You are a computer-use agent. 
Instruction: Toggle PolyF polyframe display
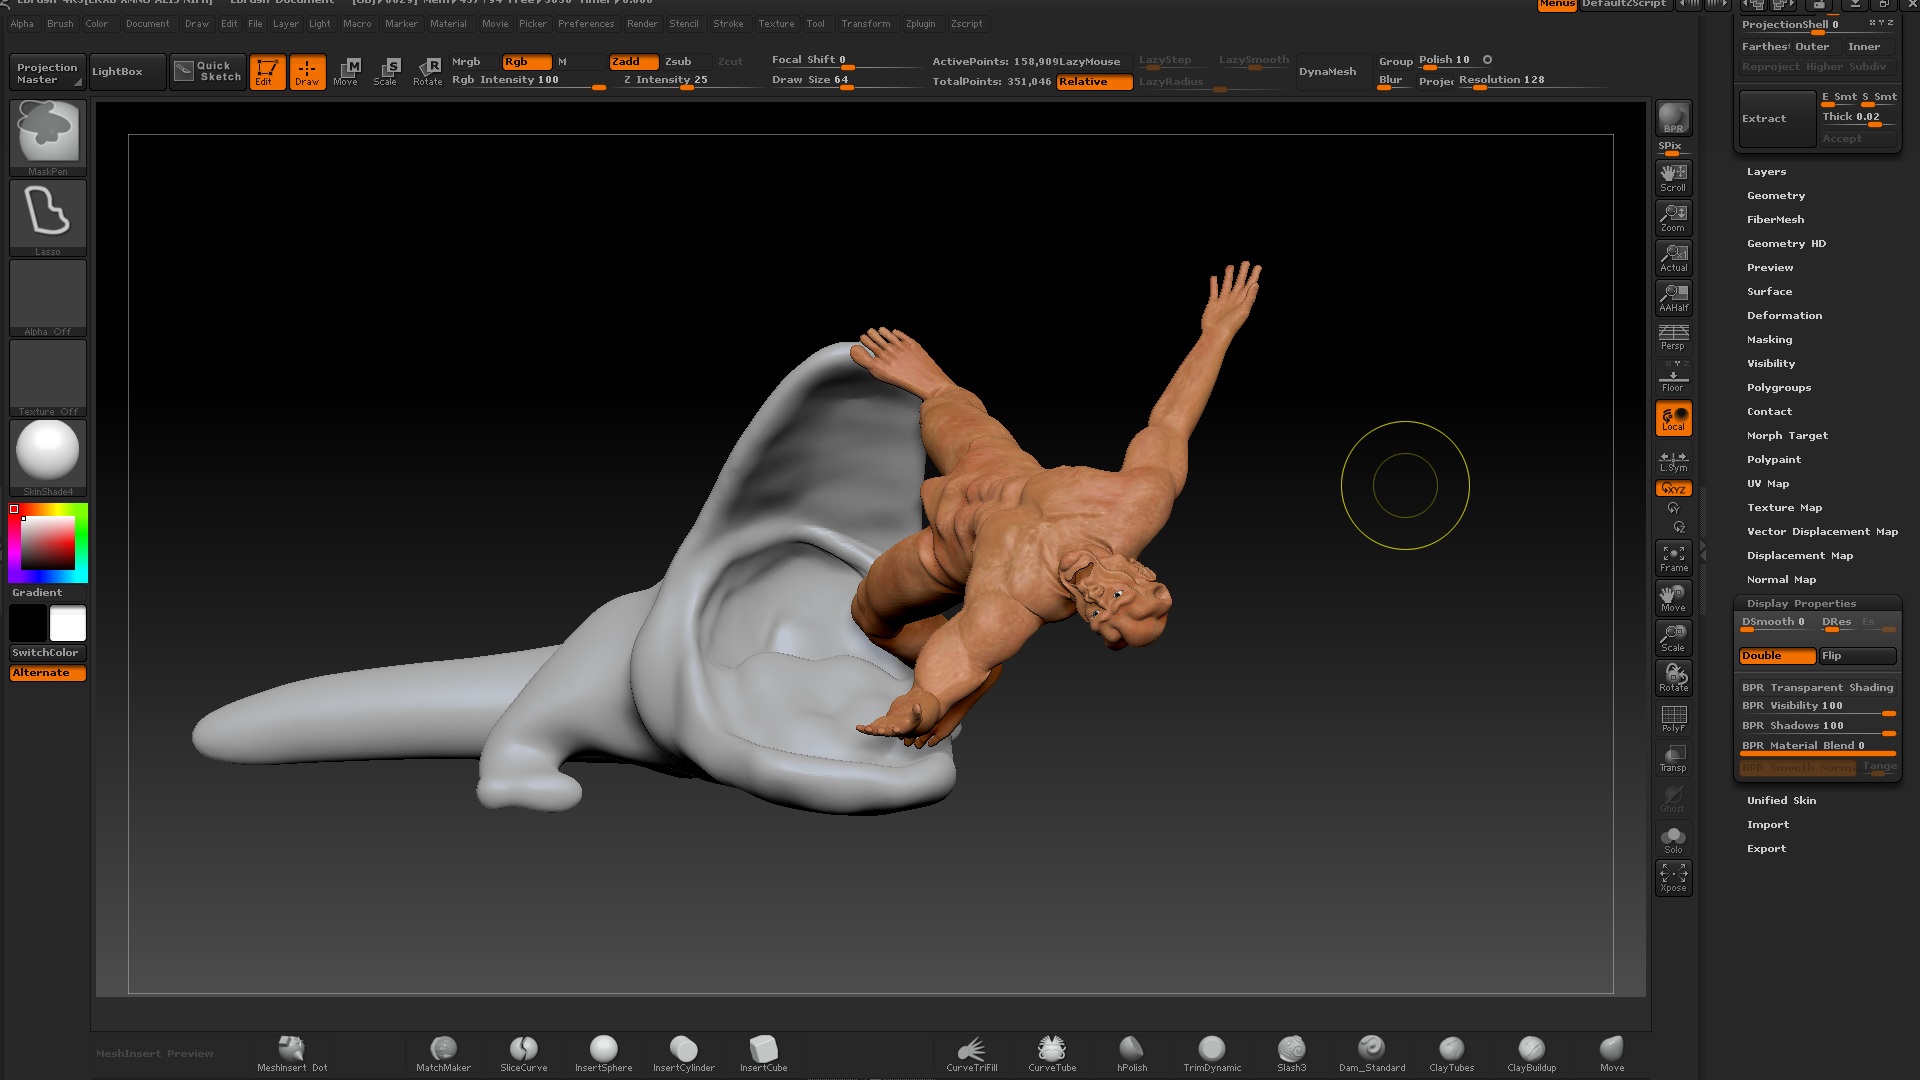point(1673,718)
